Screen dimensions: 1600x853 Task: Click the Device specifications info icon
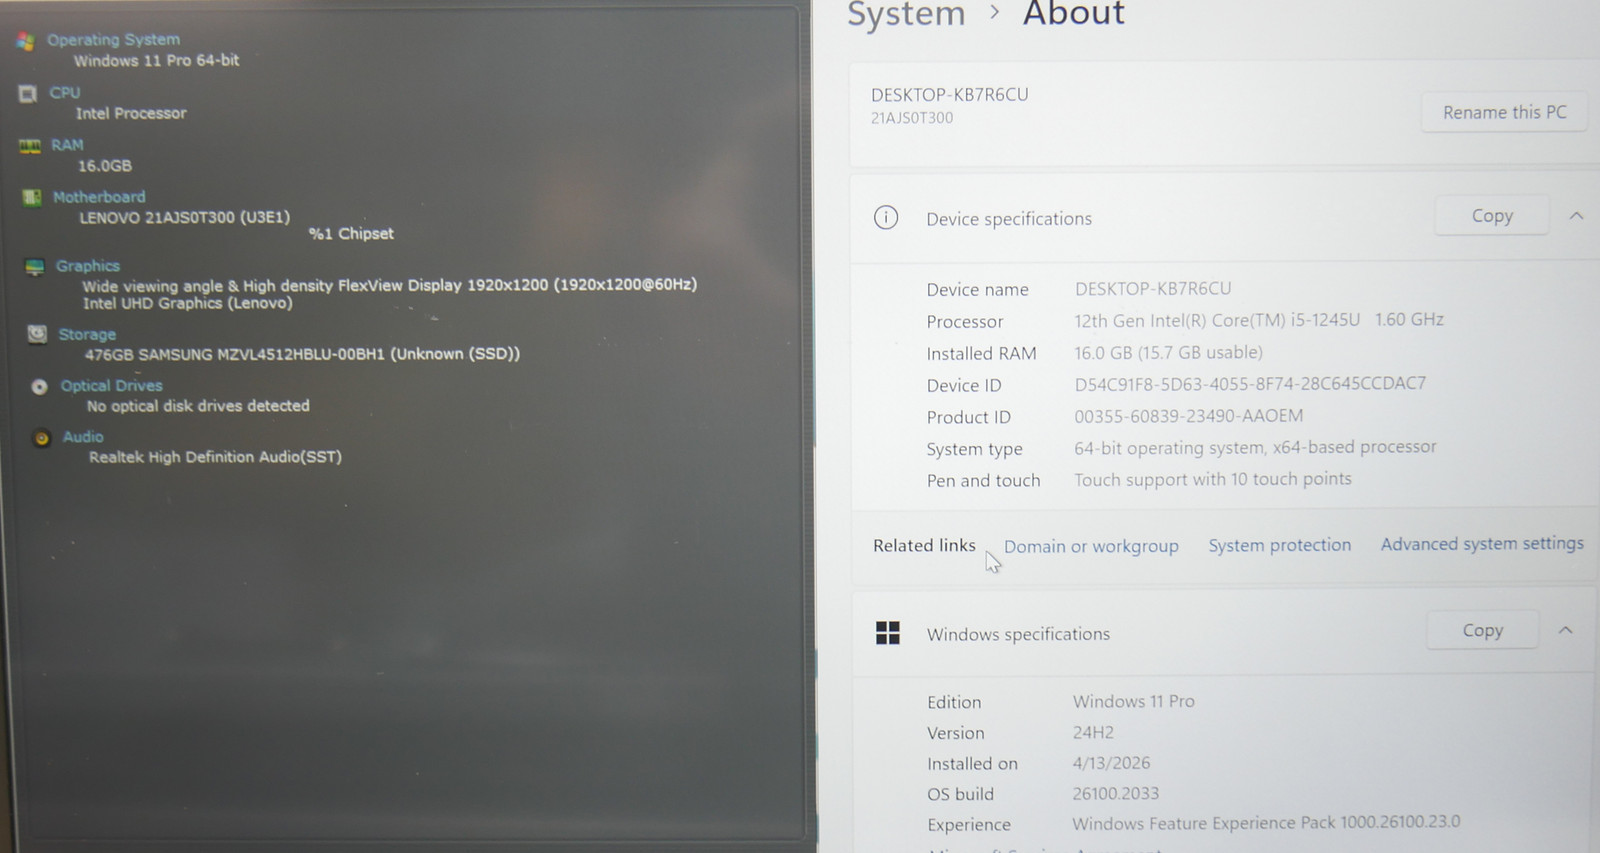pos(886,217)
